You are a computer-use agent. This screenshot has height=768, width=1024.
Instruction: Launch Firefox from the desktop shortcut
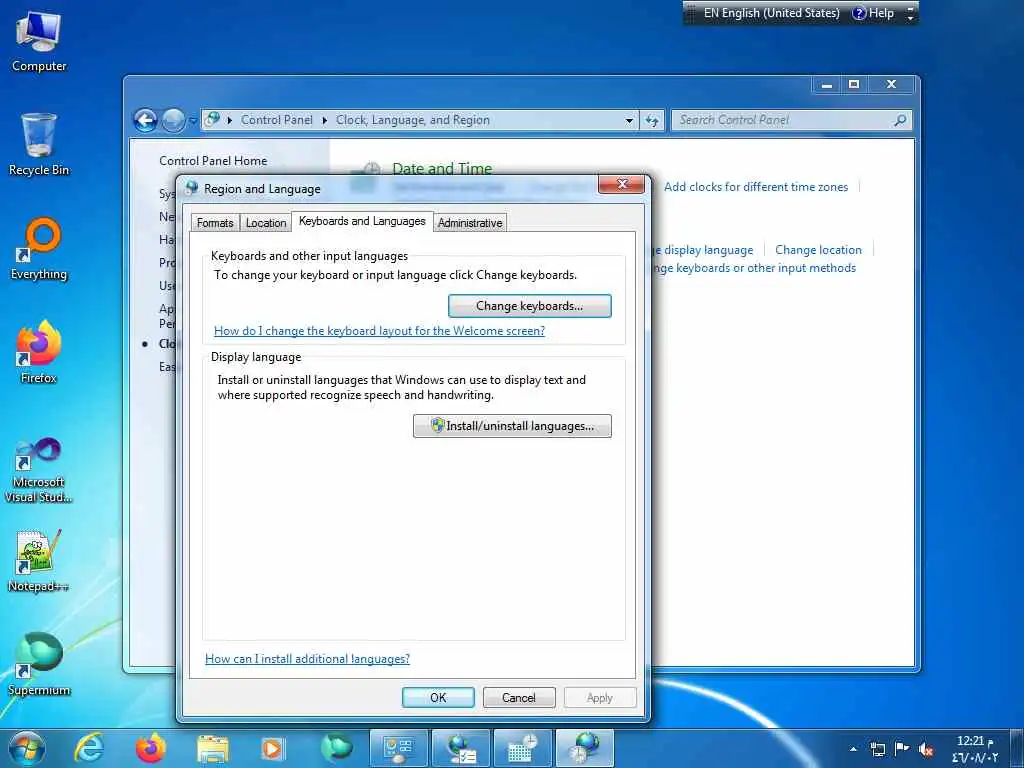click(39, 352)
